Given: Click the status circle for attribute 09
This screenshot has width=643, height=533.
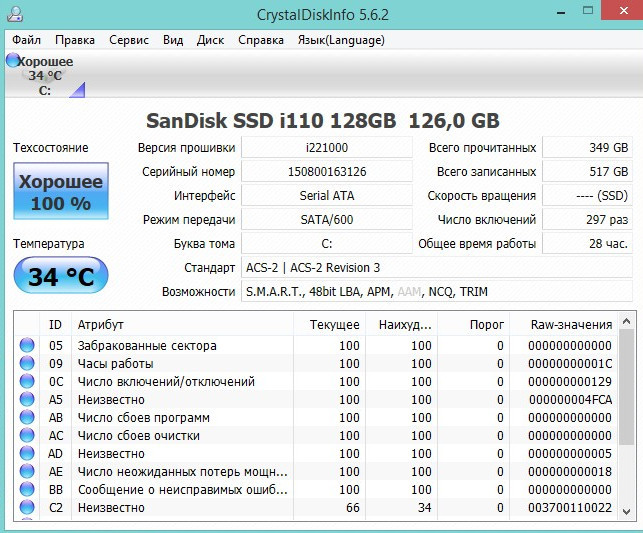Looking at the screenshot, I should click(x=27, y=363).
